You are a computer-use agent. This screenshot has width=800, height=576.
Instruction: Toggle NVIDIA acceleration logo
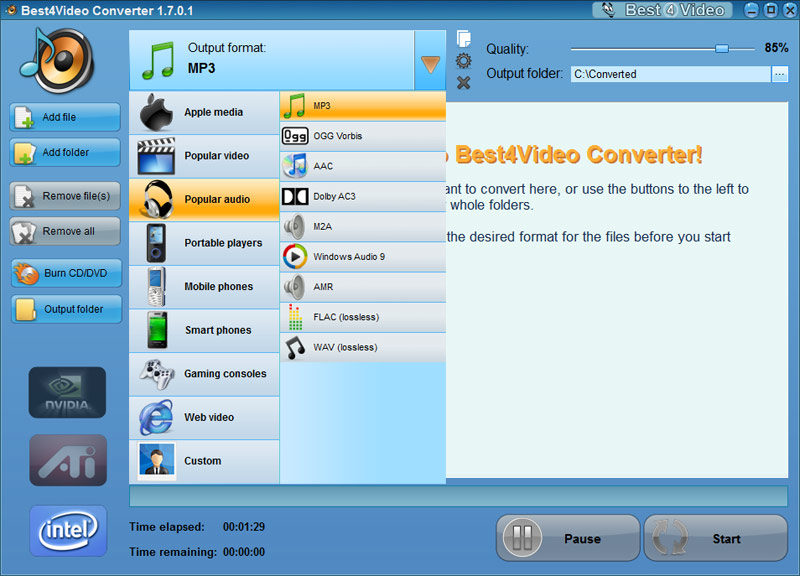(x=67, y=392)
